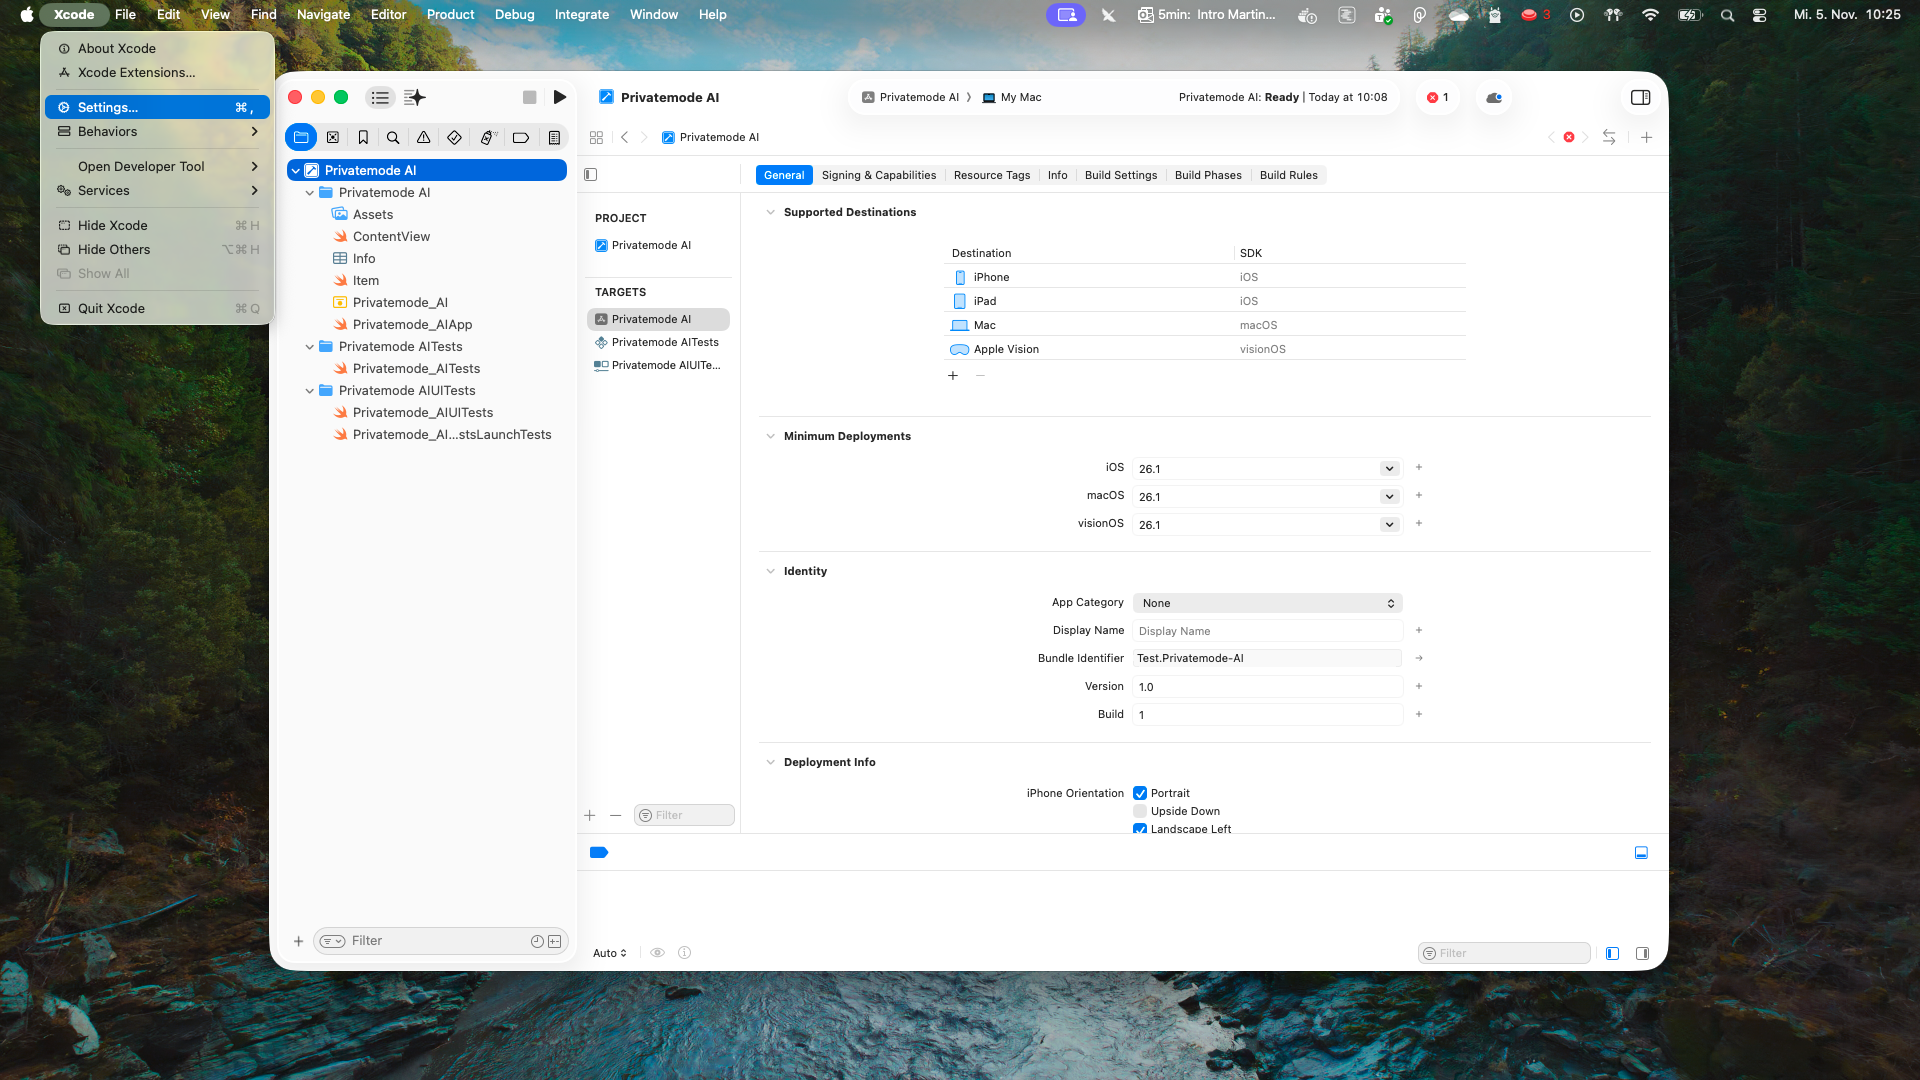This screenshot has width=1920, height=1080.
Task: Open visionOS minimum deployment dropdown
Action: (1389, 524)
